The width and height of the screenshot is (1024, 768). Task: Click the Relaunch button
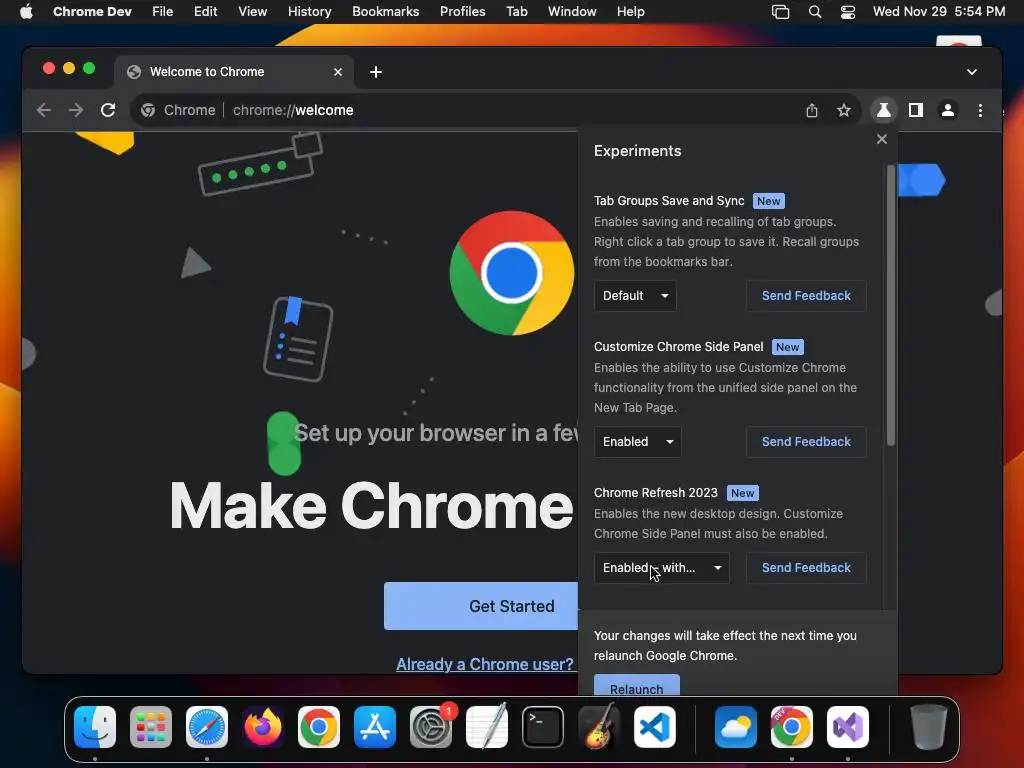point(637,686)
